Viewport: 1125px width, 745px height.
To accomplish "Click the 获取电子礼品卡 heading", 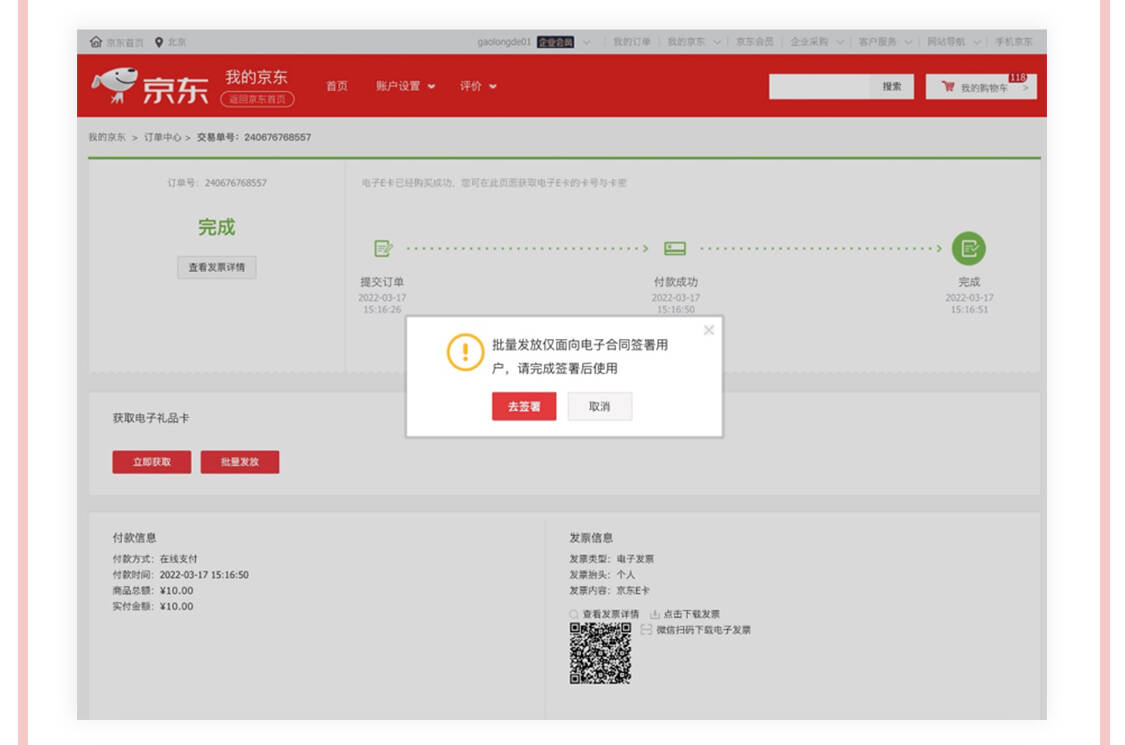I will 151,418.
